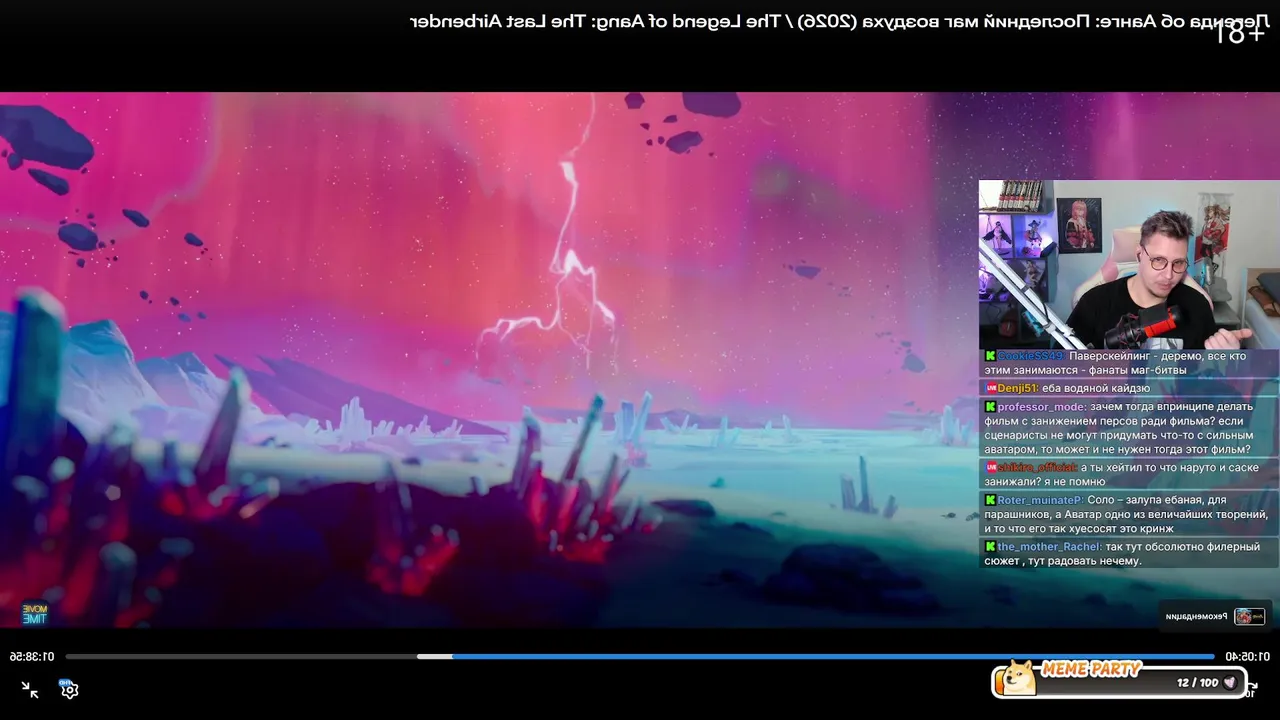1280x720 pixels.
Task: Click the green Kick badge beside Roter_muinateP
Action: [990, 500]
